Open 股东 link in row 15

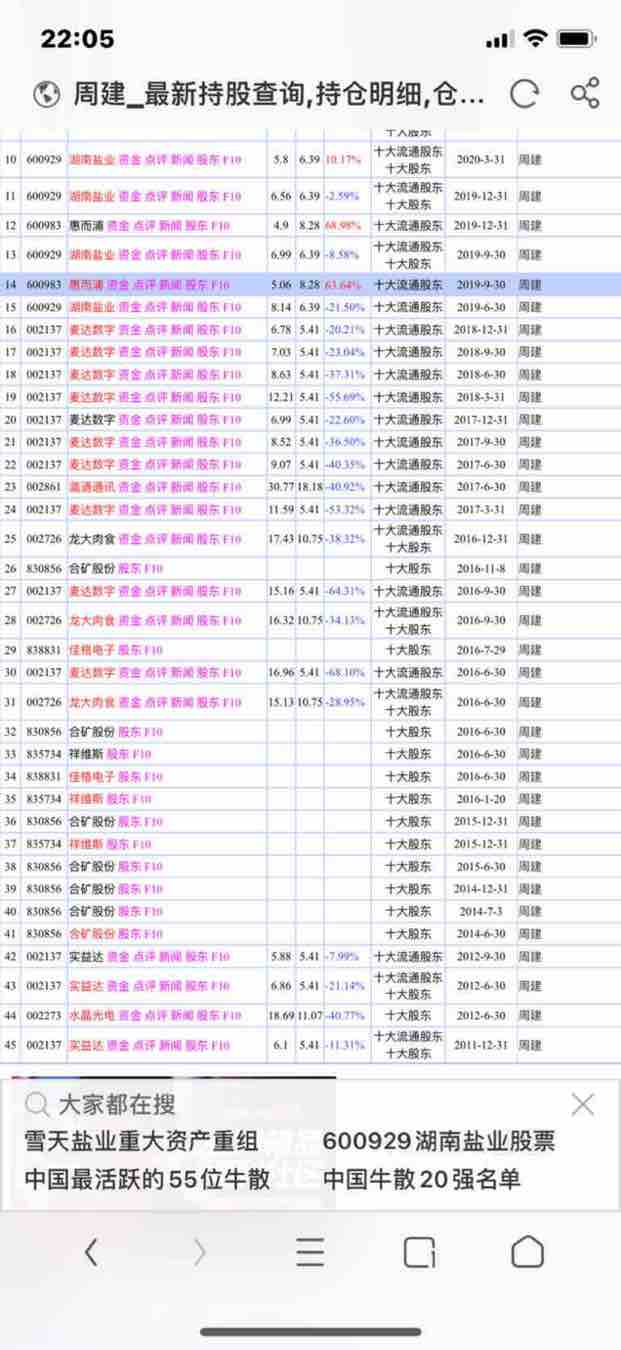[x=207, y=308]
